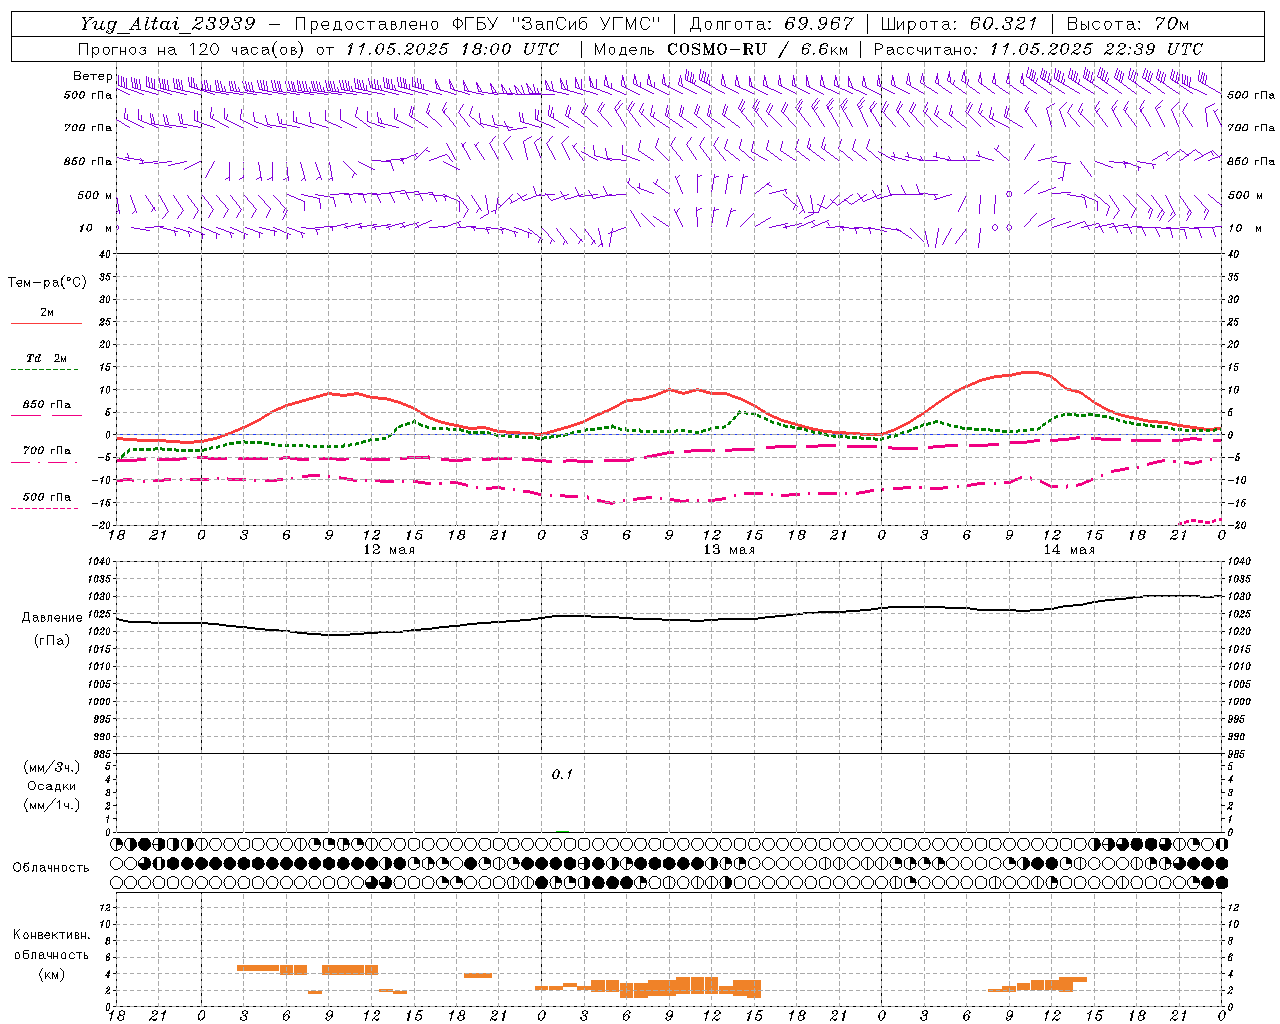The image size is (1280, 1024).
Task: Click the Давление panel label
Action: pos(52,618)
